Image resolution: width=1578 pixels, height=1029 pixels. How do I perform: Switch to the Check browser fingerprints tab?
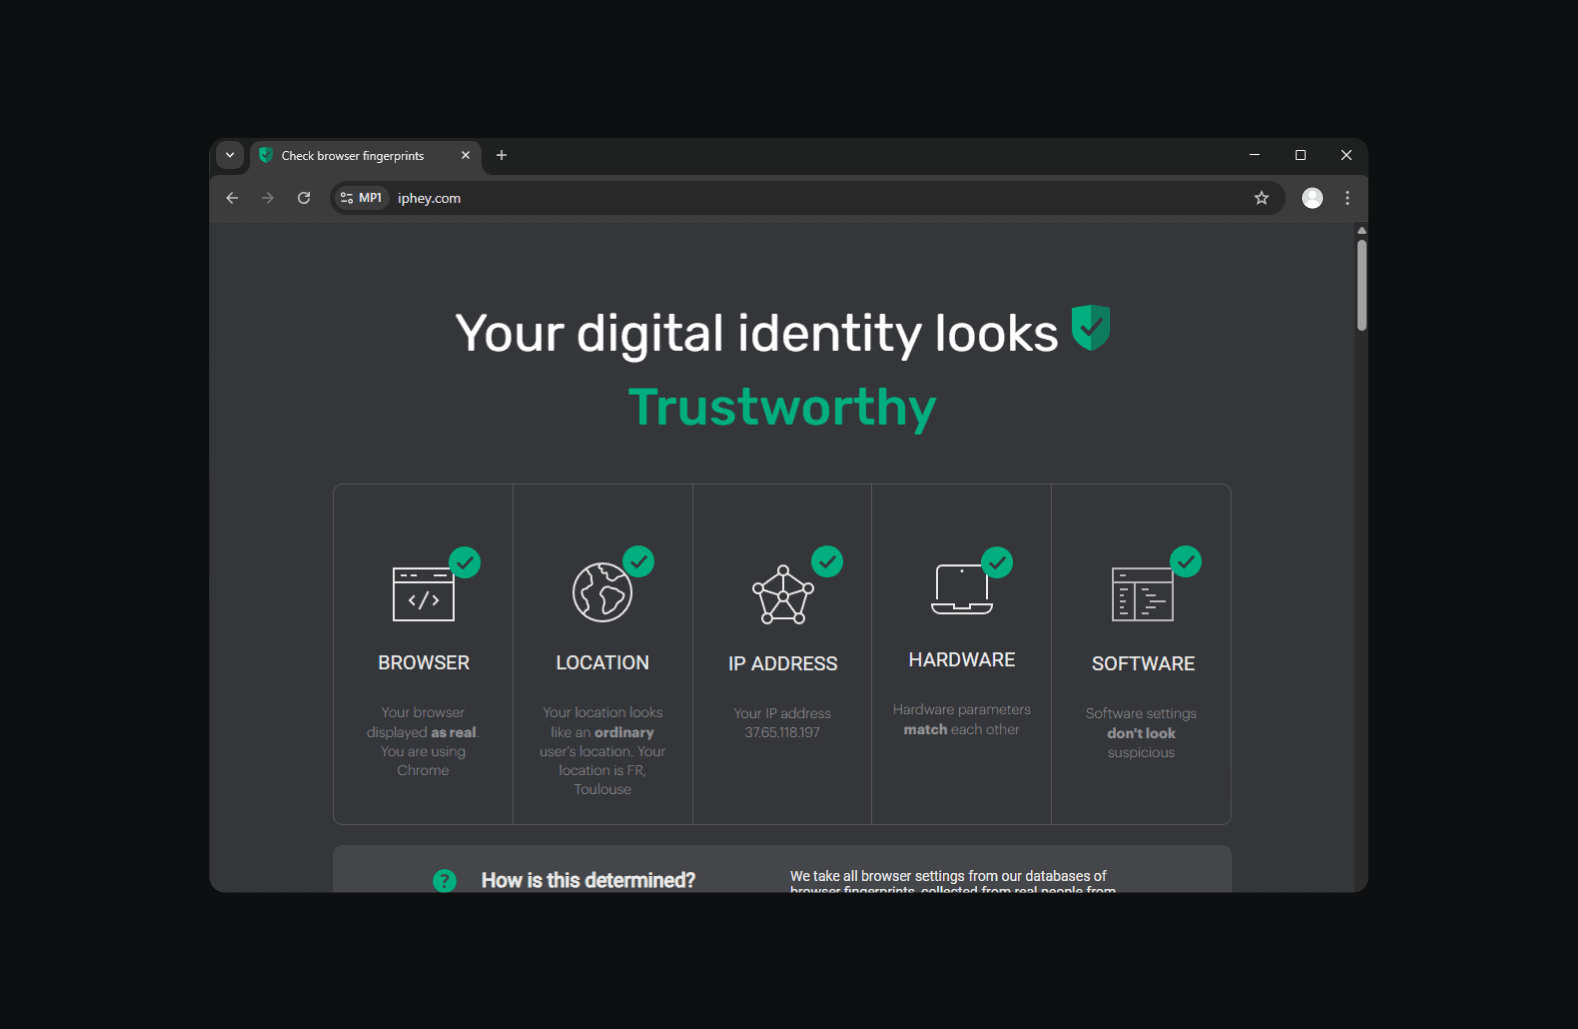coord(366,156)
